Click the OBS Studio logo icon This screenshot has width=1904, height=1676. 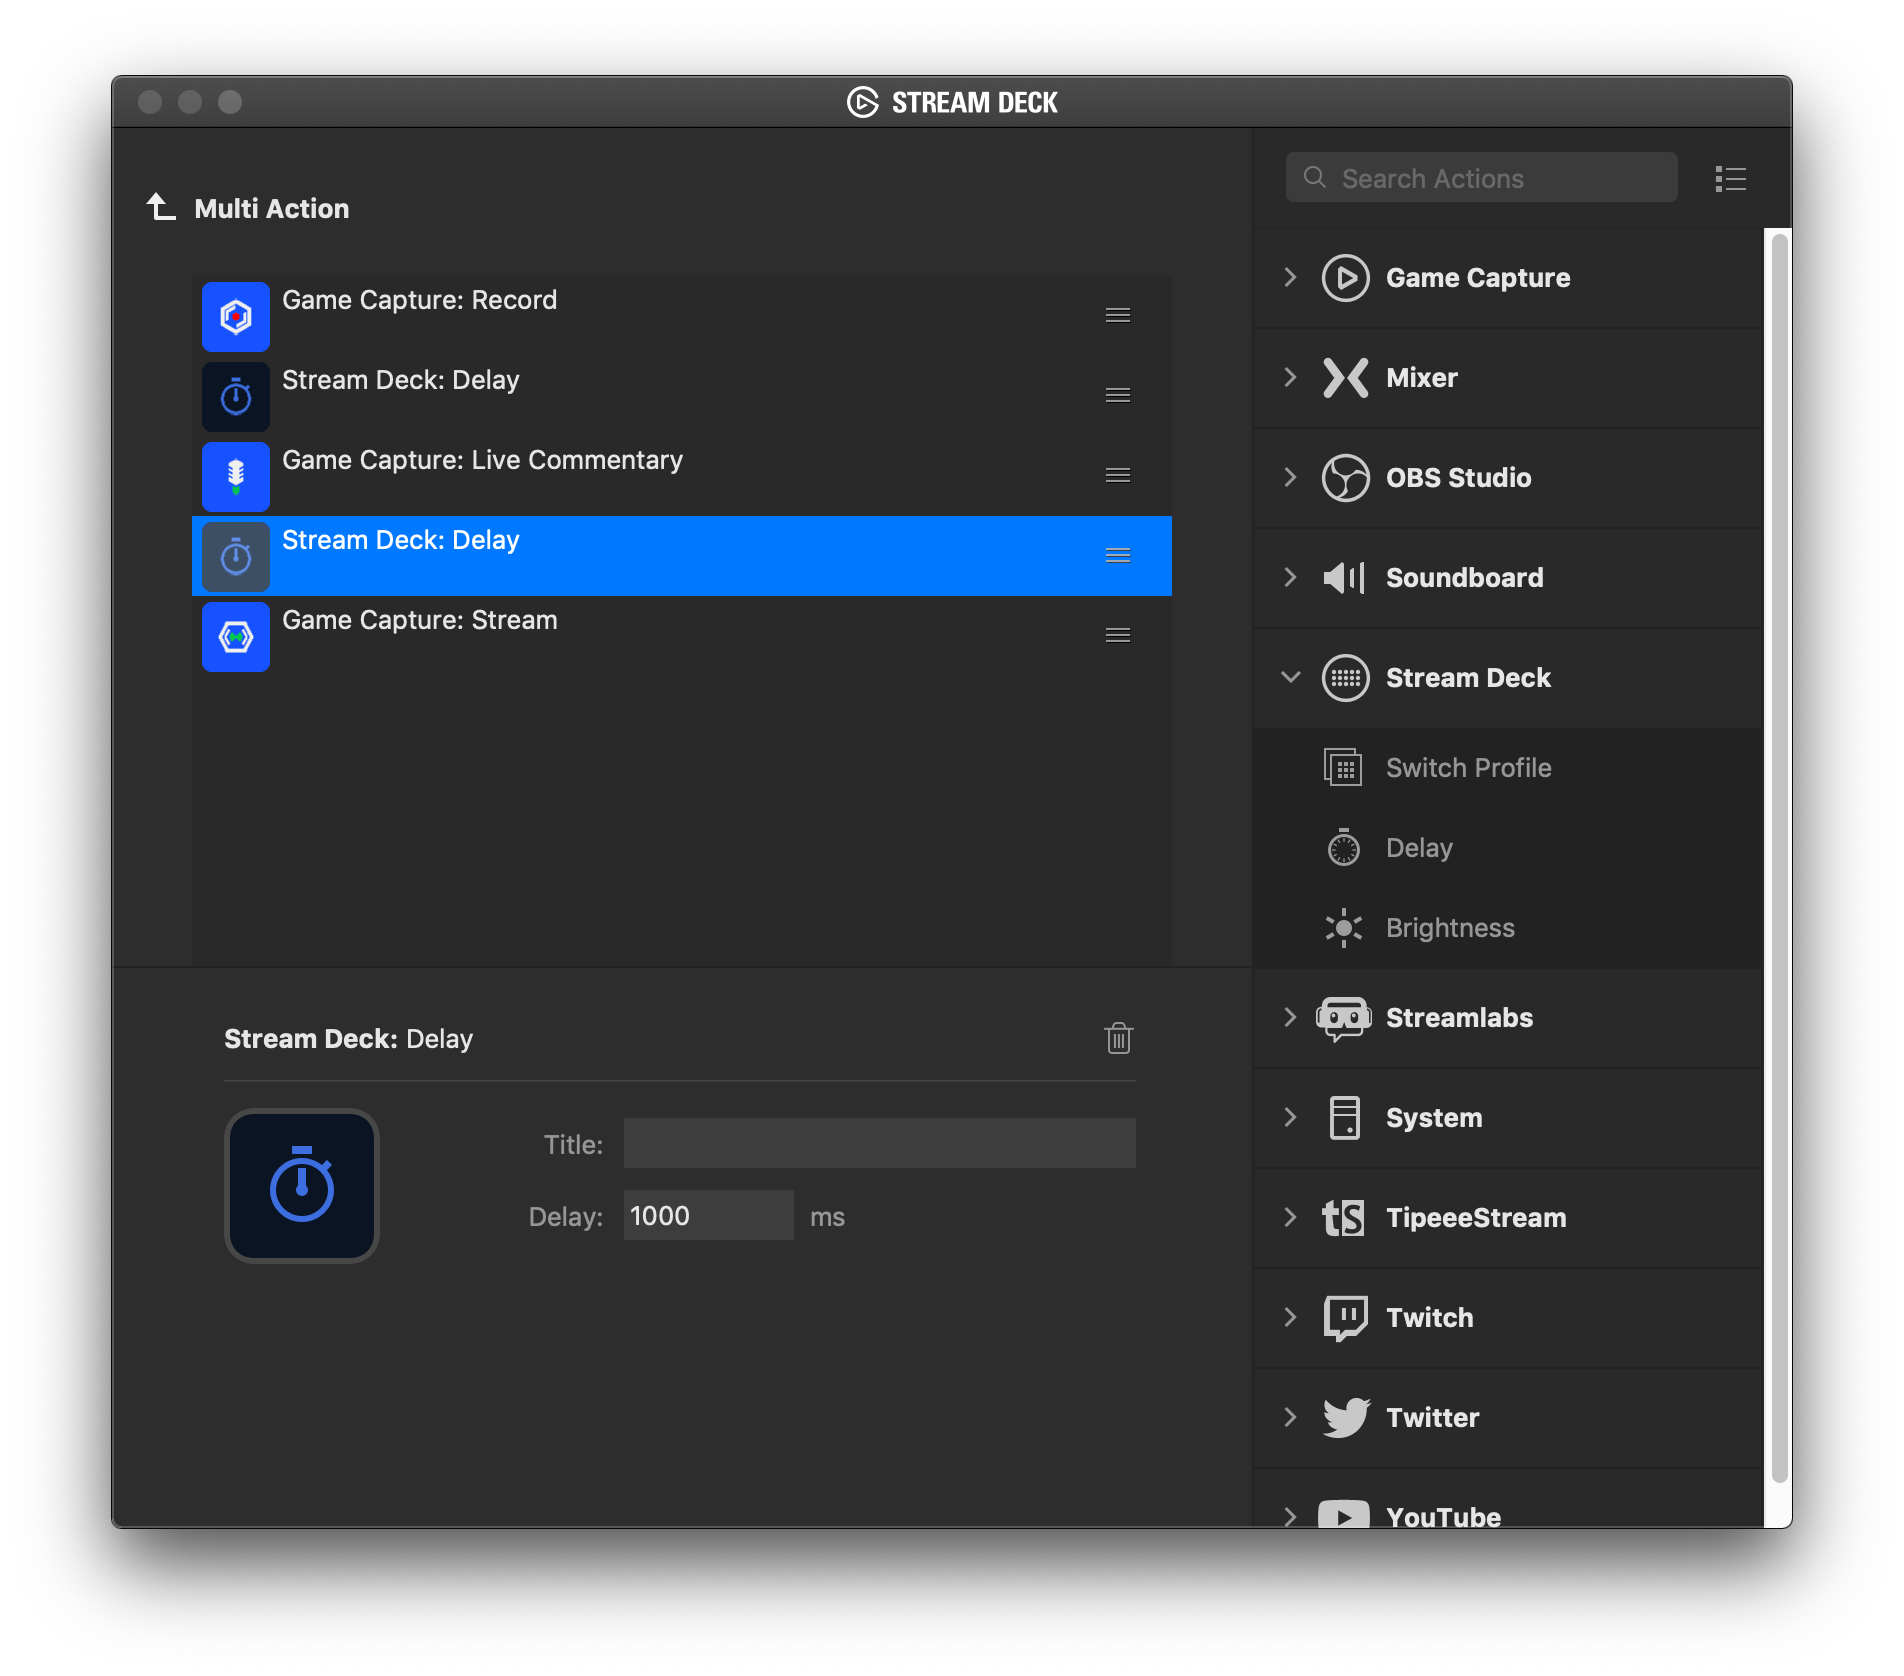click(x=1345, y=478)
